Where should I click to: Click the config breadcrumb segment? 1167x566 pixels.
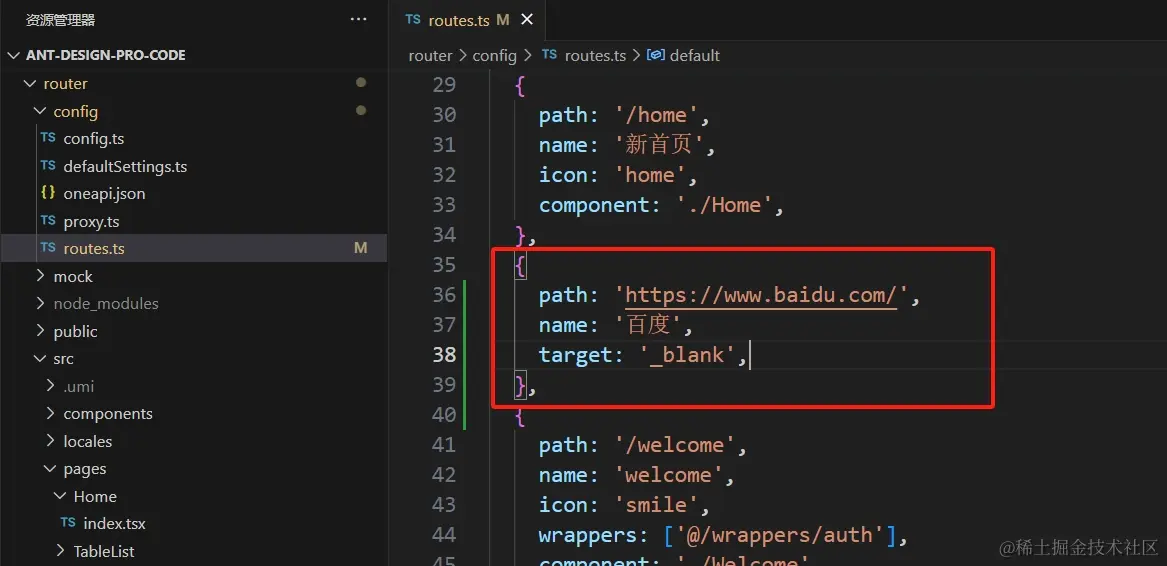(494, 56)
